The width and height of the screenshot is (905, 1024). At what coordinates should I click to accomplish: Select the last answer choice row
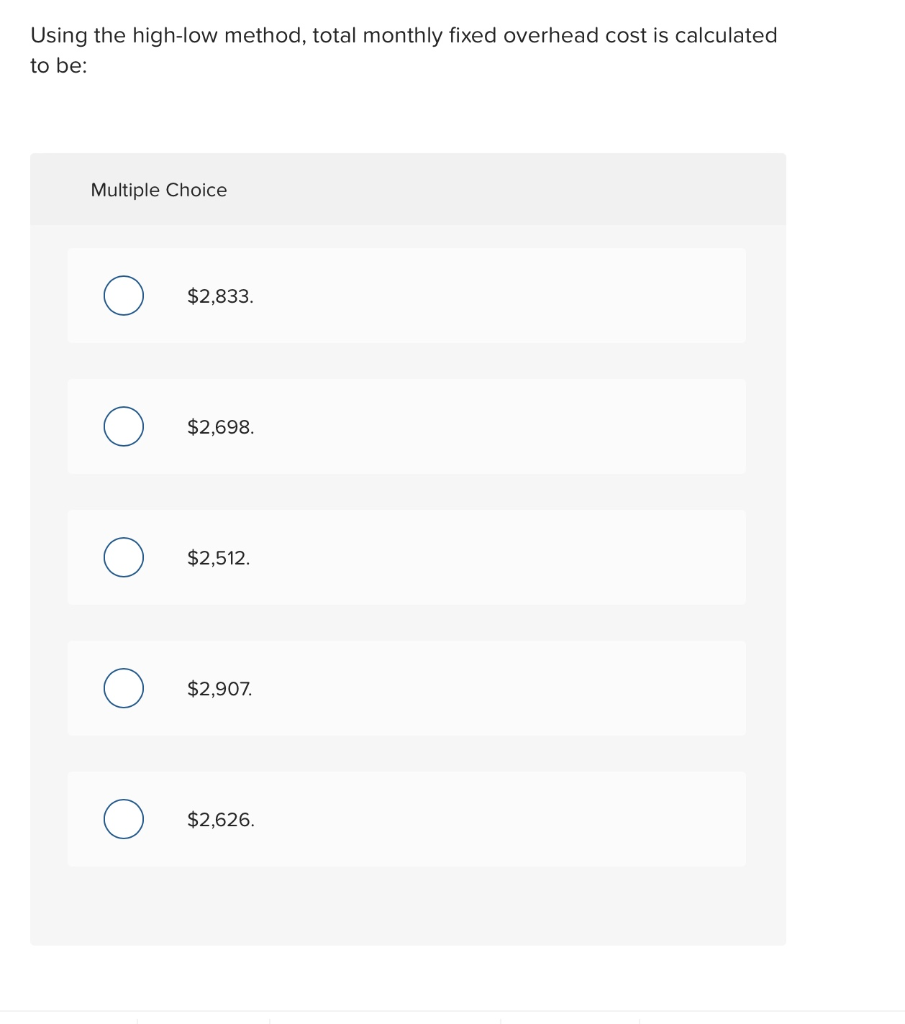[406, 819]
